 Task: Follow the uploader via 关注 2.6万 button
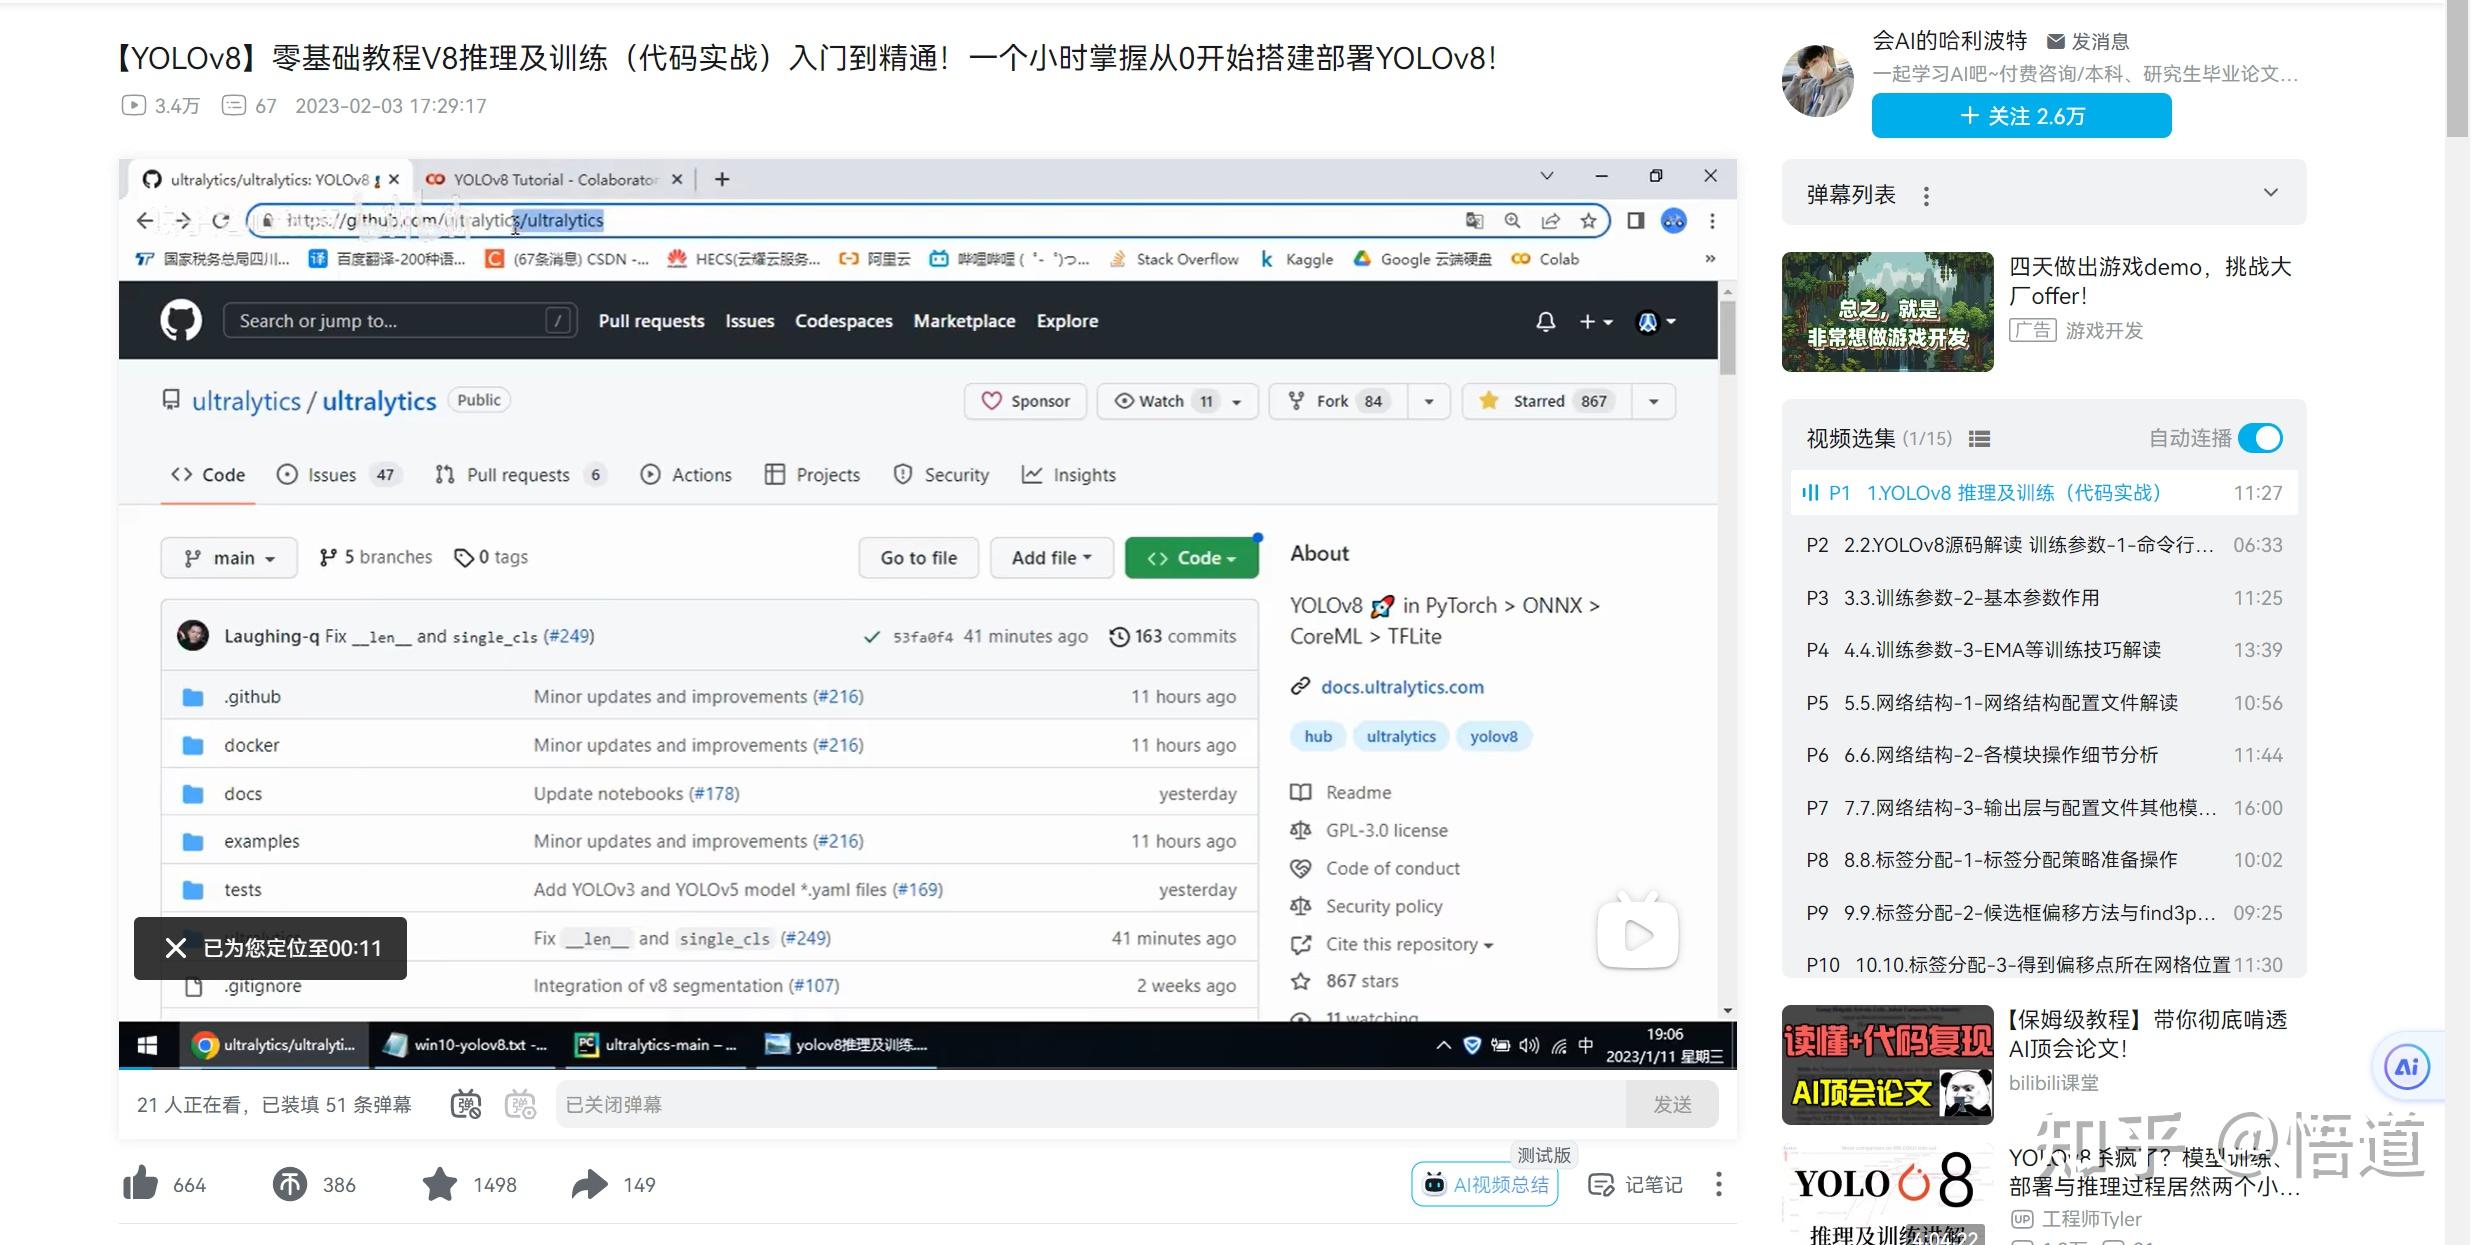(2018, 116)
